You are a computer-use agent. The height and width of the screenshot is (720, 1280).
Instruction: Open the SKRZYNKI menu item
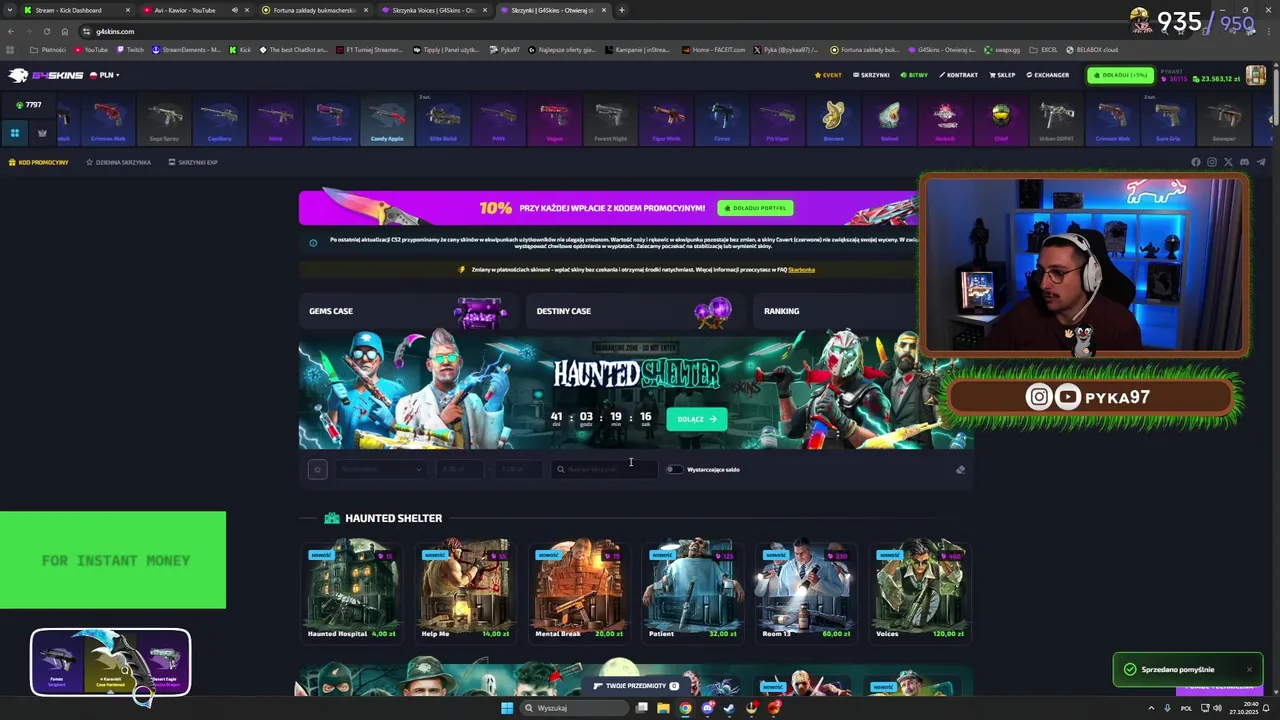click(x=871, y=75)
